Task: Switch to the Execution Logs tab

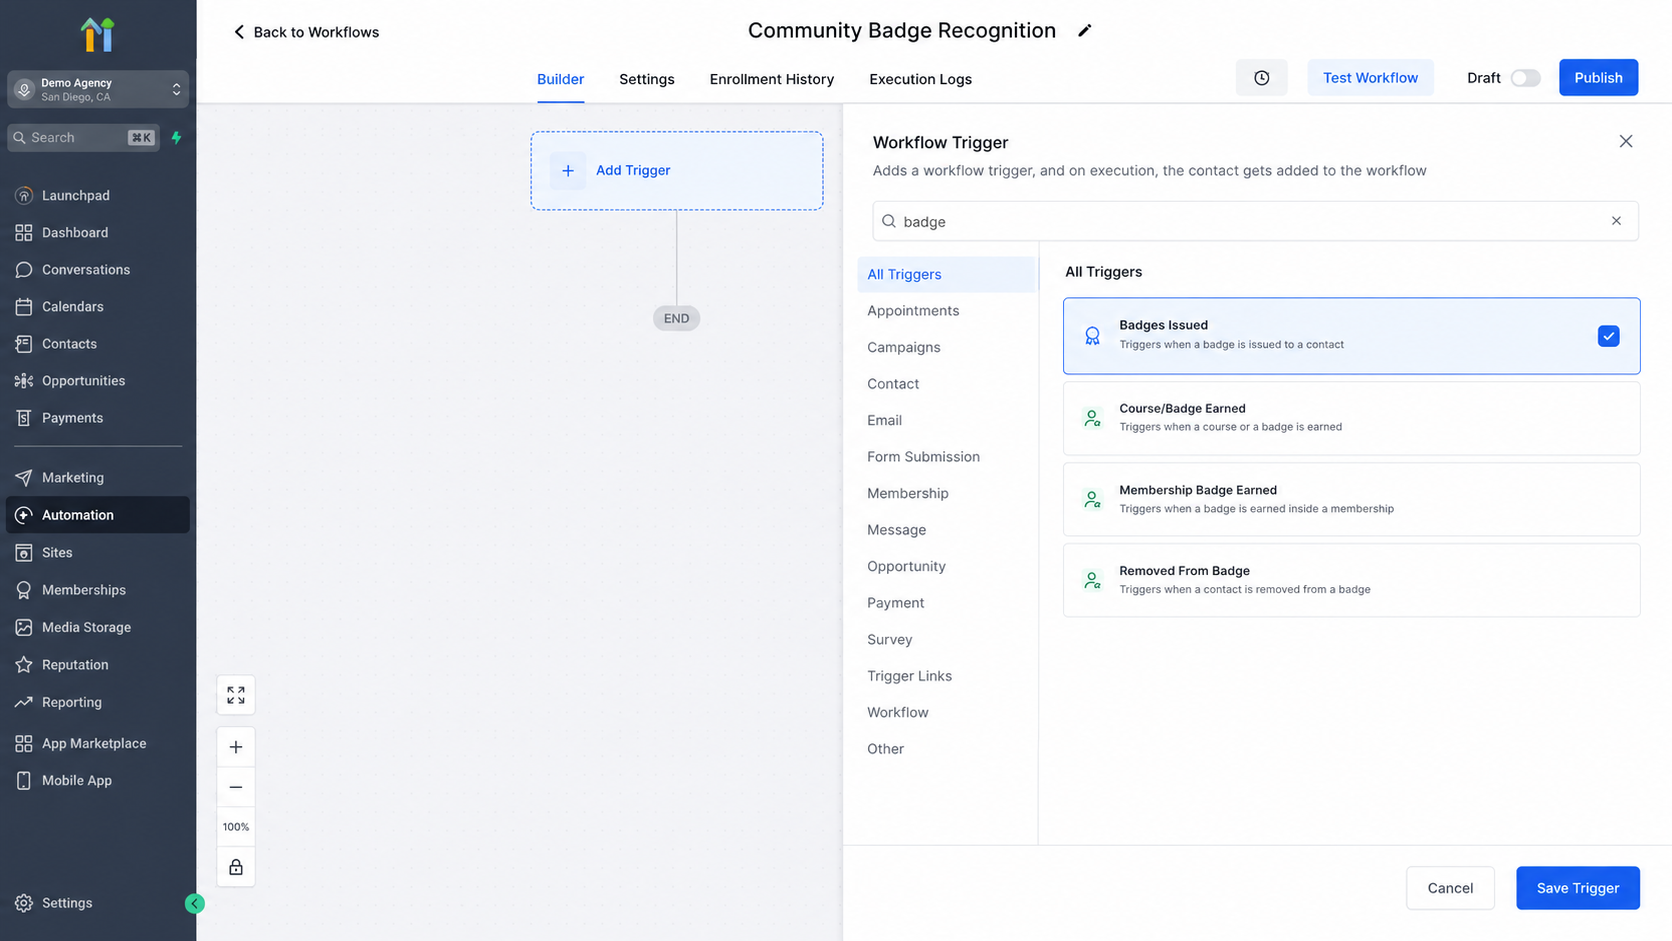Action: click(920, 79)
